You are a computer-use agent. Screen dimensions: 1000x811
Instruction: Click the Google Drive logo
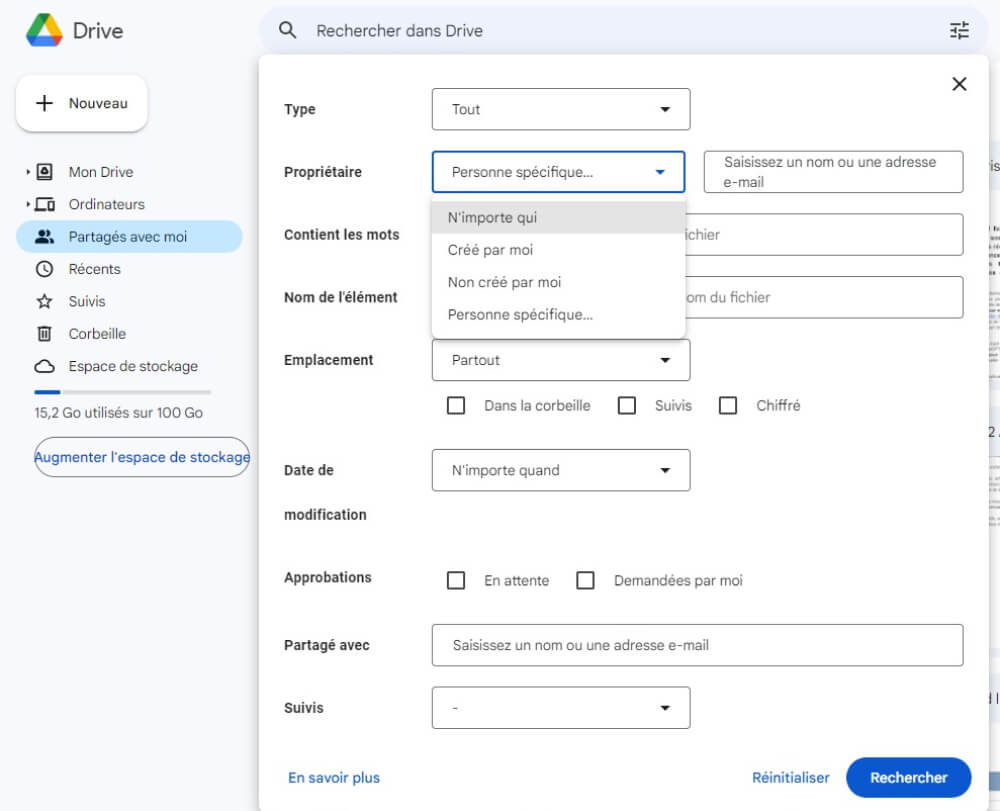tap(42, 30)
